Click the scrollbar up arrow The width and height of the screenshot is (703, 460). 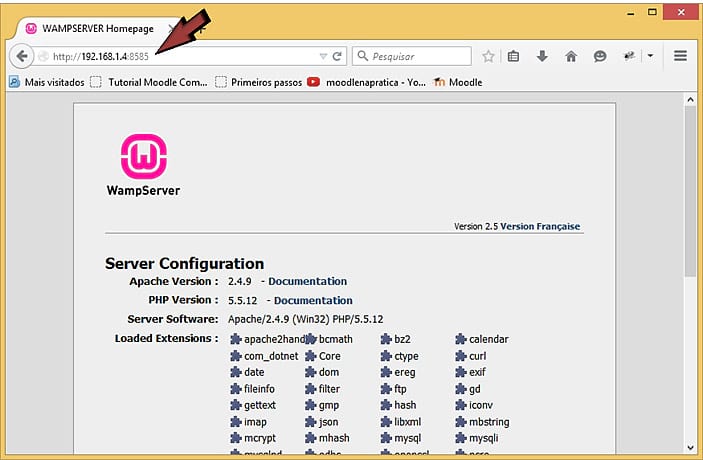[690, 100]
